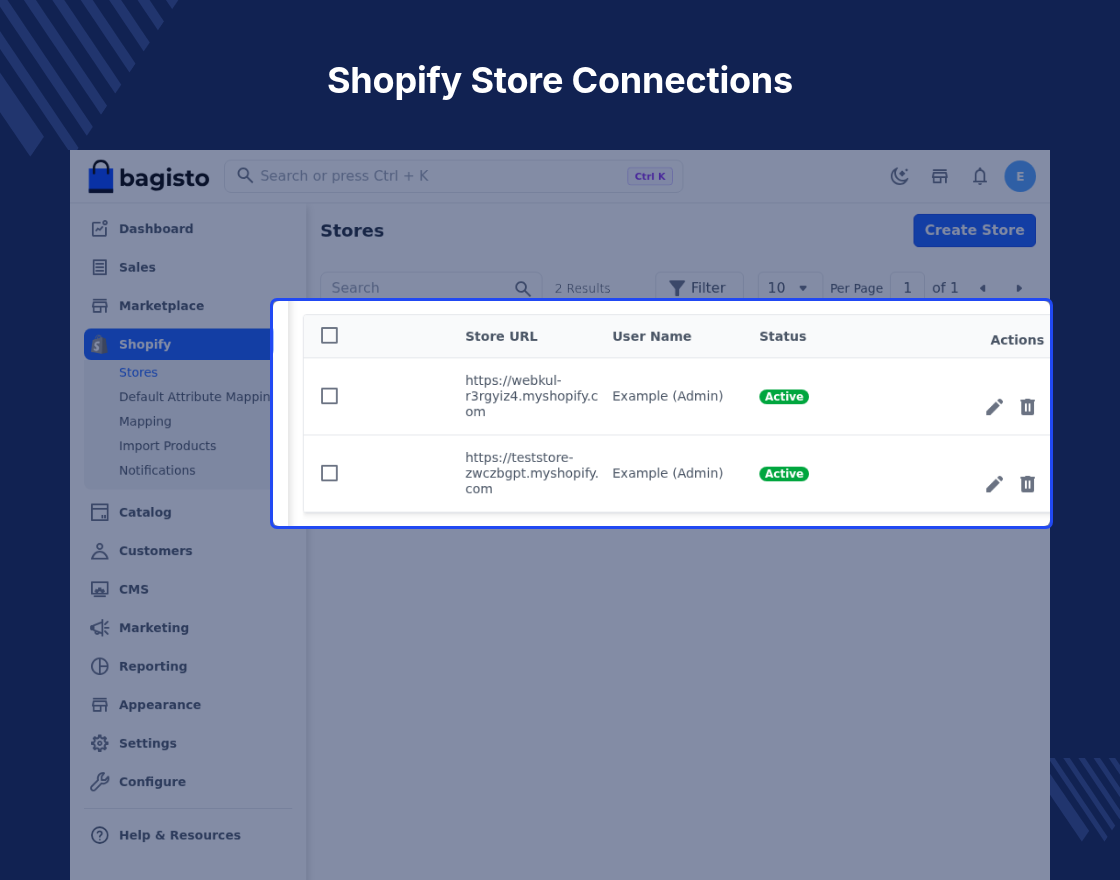Sort by Store URL column header
1120x880 pixels.
[x=501, y=336]
